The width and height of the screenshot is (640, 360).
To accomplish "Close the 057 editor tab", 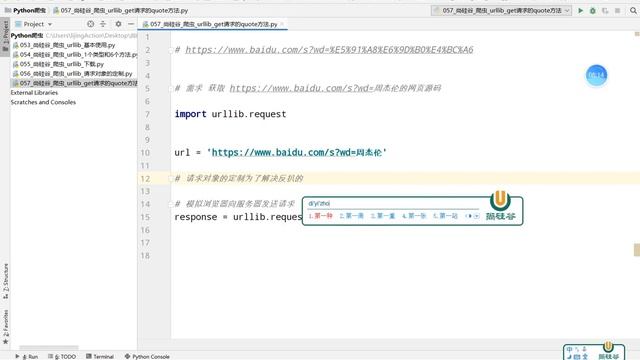I will pyautogui.click(x=282, y=24).
